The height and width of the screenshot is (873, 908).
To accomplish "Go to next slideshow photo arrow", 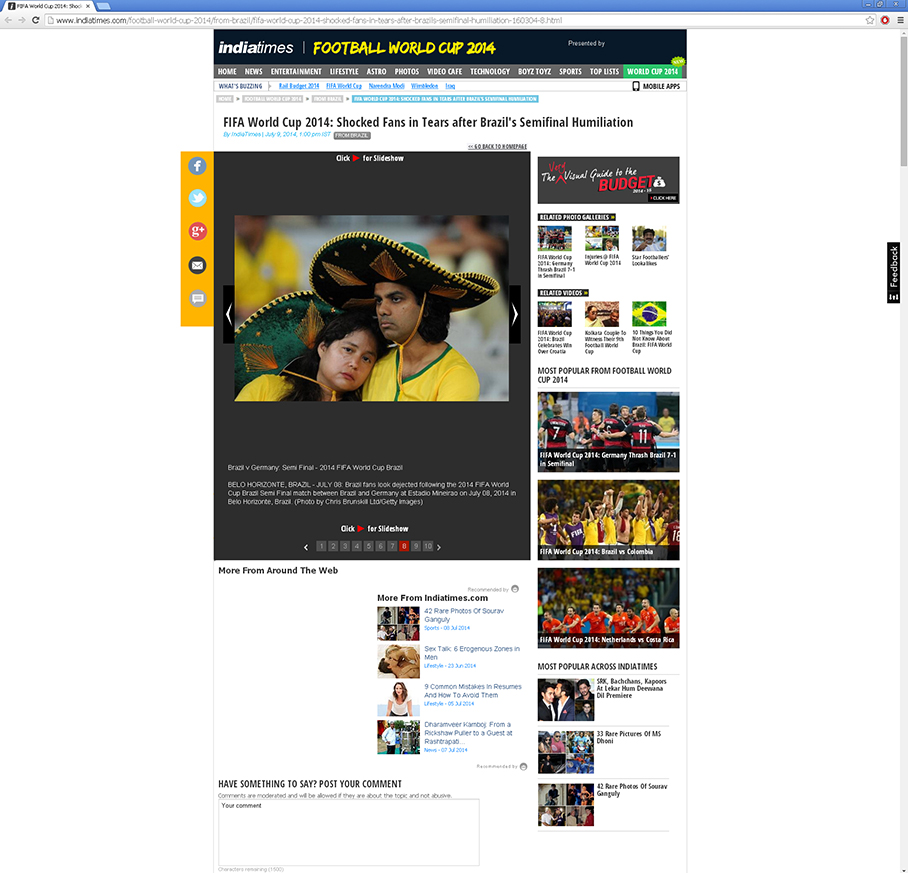I will pyautogui.click(x=515, y=314).
